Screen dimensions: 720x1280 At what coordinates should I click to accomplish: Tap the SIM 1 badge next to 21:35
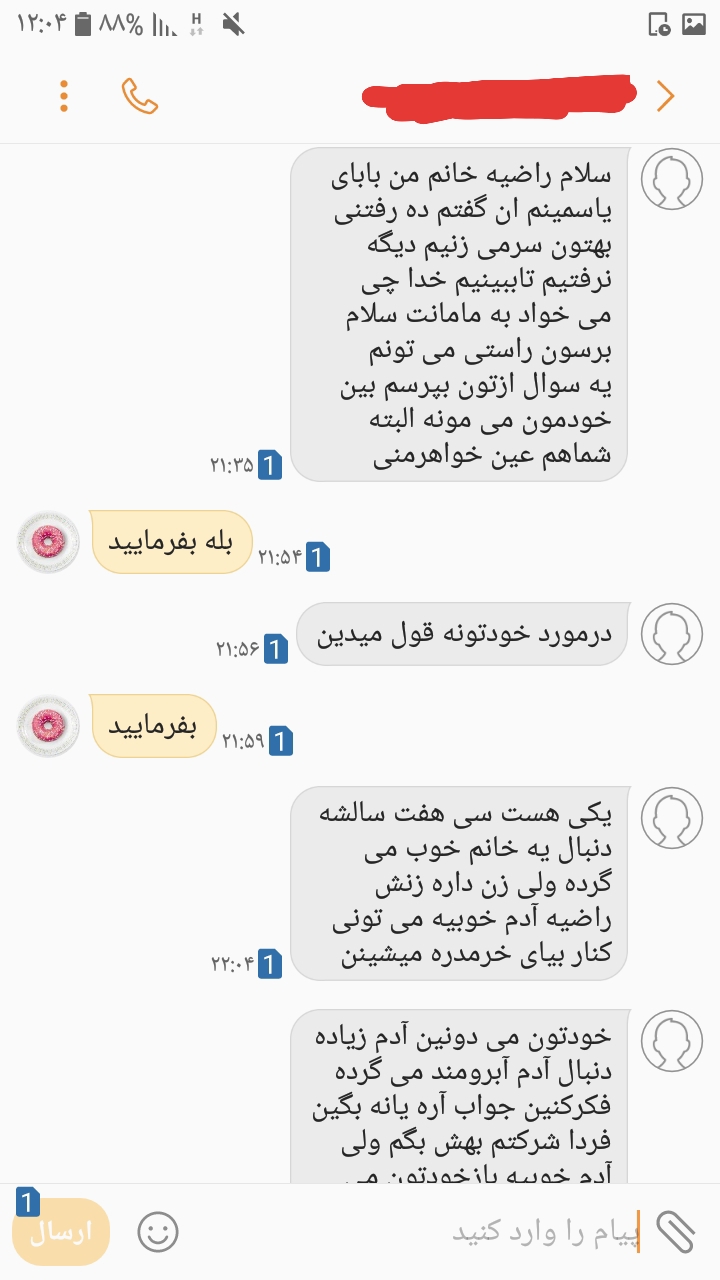coord(270,465)
